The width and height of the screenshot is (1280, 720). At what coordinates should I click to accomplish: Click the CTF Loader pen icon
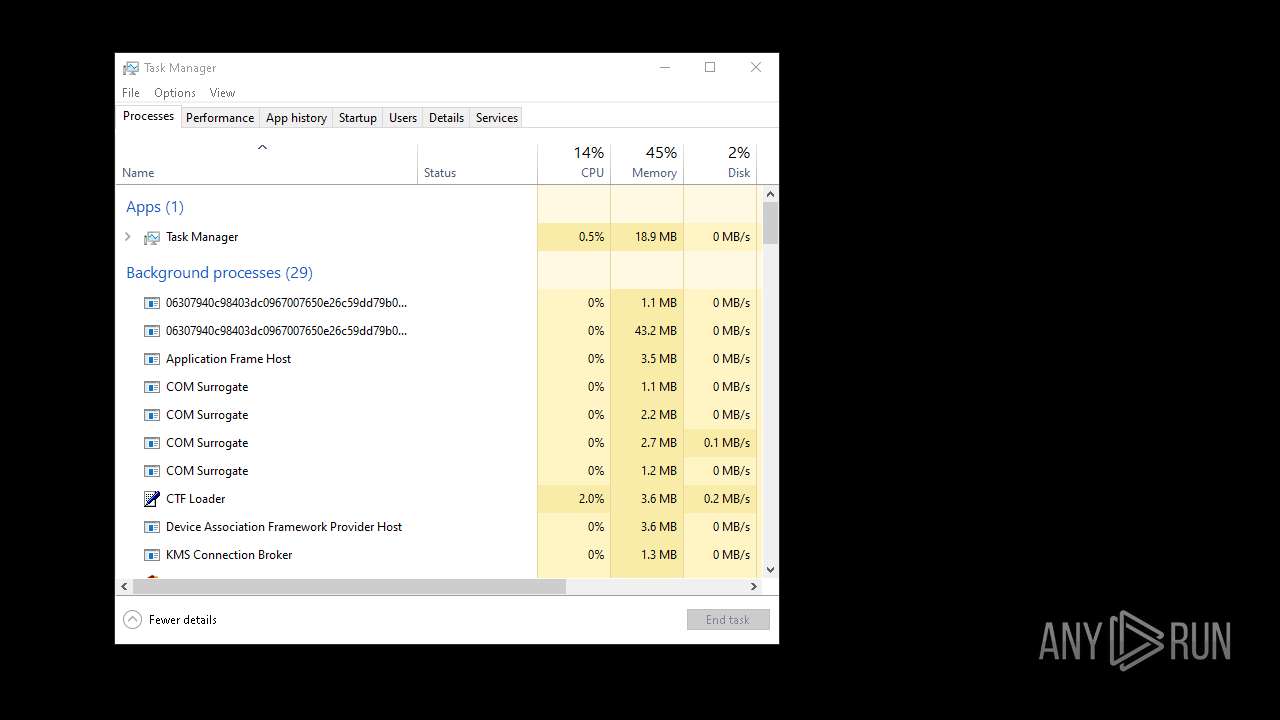click(x=152, y=499)
